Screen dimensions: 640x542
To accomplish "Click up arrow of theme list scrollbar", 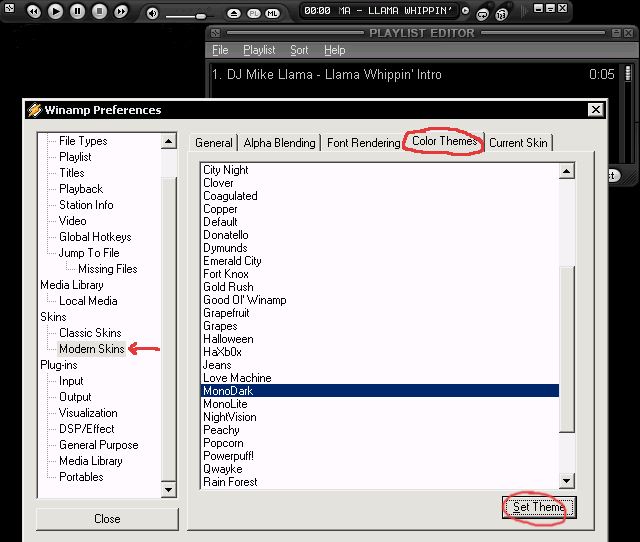I will pyautogui.click(x=567, y=171).
